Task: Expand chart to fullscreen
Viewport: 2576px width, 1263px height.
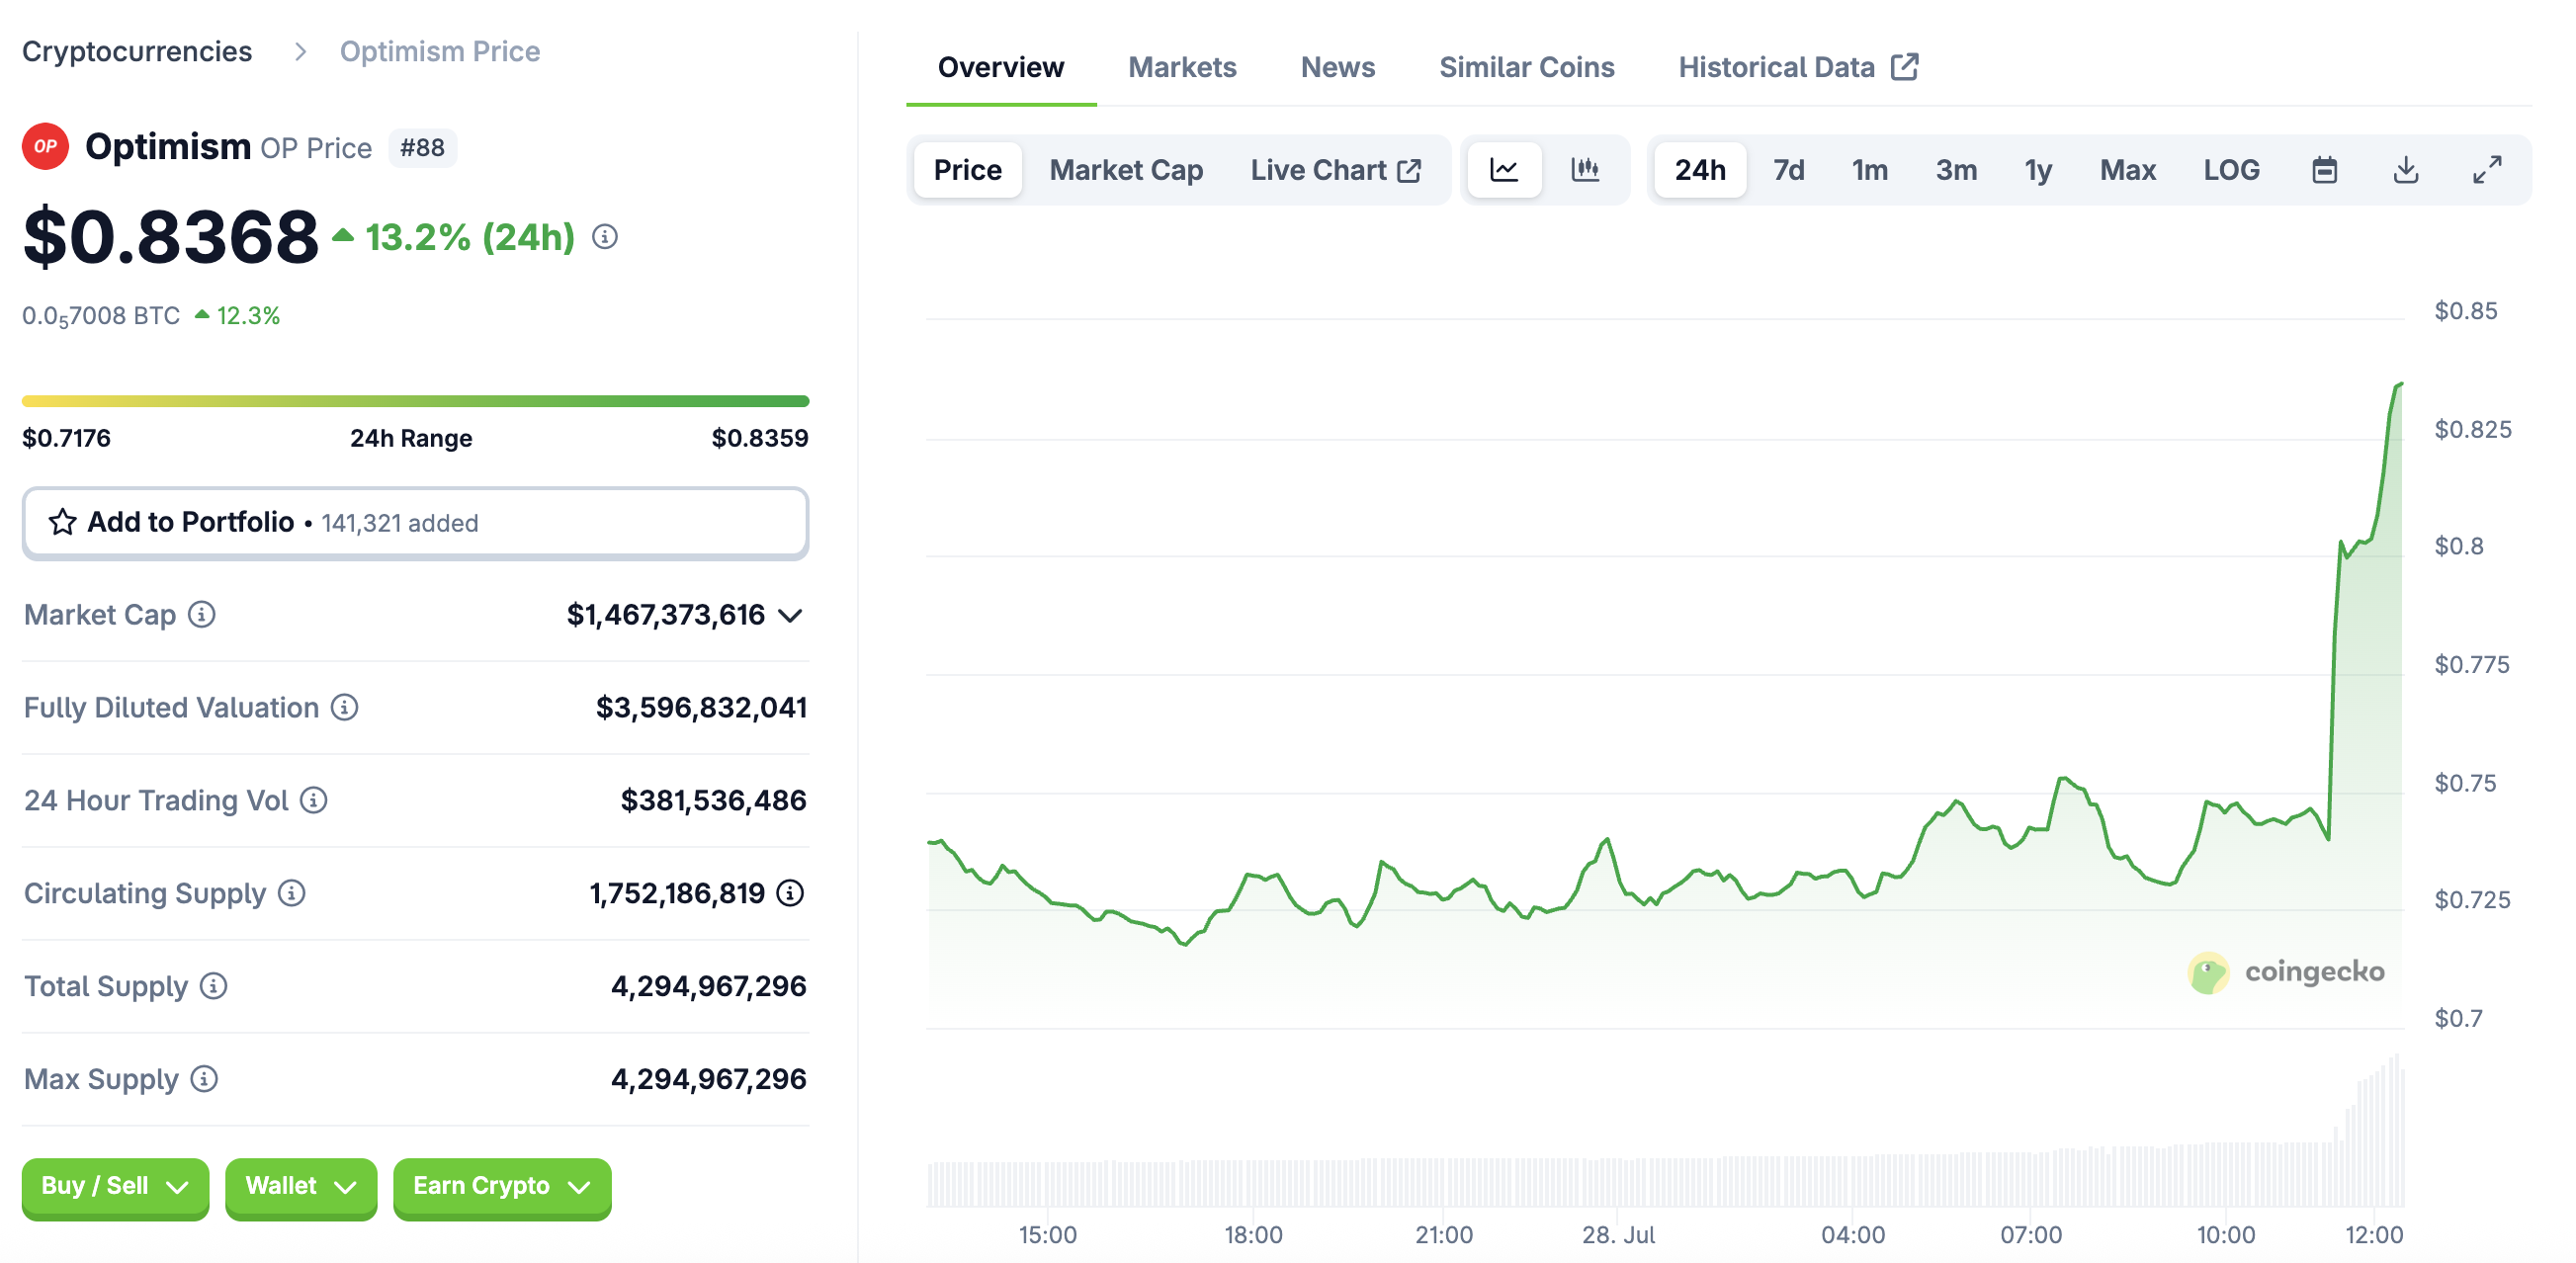Action: pos(2486,170)
